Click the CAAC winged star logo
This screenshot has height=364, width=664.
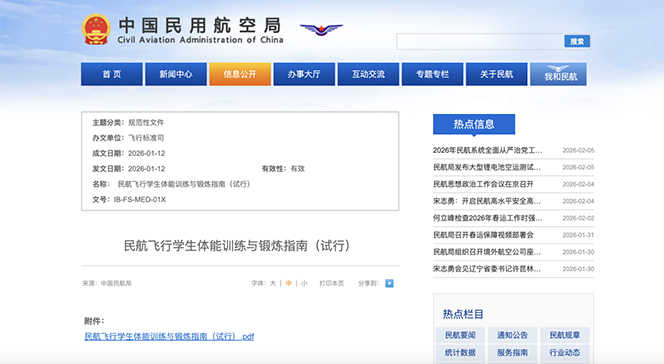click(321, 29)
